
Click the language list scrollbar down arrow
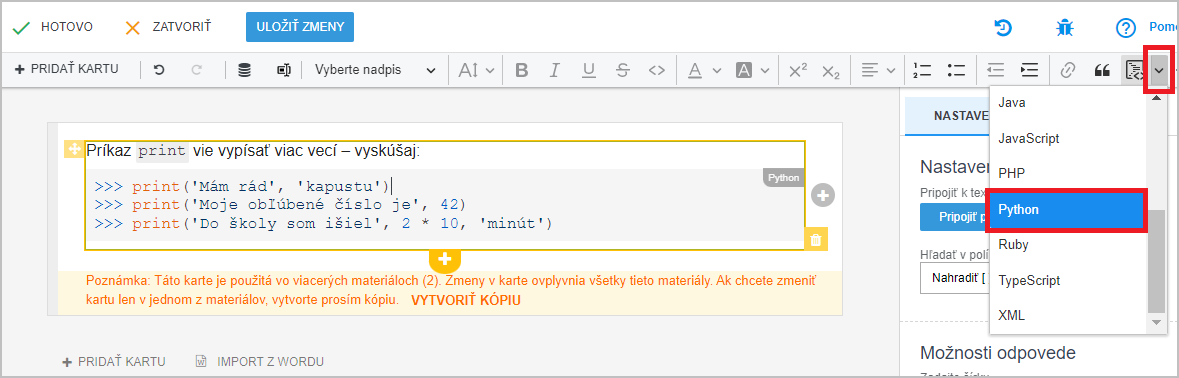tap(1156, 322)
